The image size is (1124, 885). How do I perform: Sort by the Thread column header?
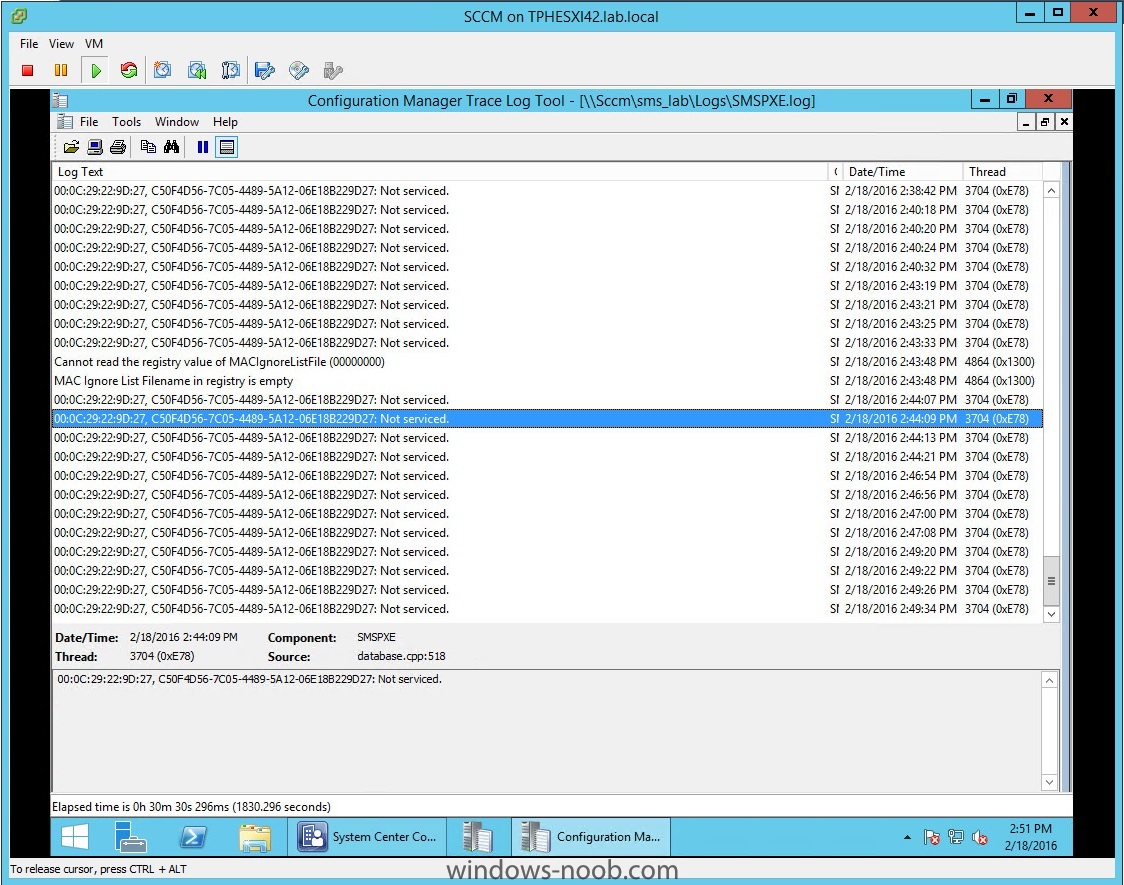pos(1002,172)
